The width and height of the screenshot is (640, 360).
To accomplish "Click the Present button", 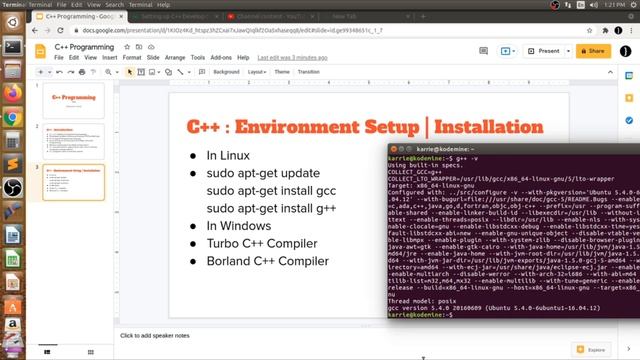I will 544,51.
